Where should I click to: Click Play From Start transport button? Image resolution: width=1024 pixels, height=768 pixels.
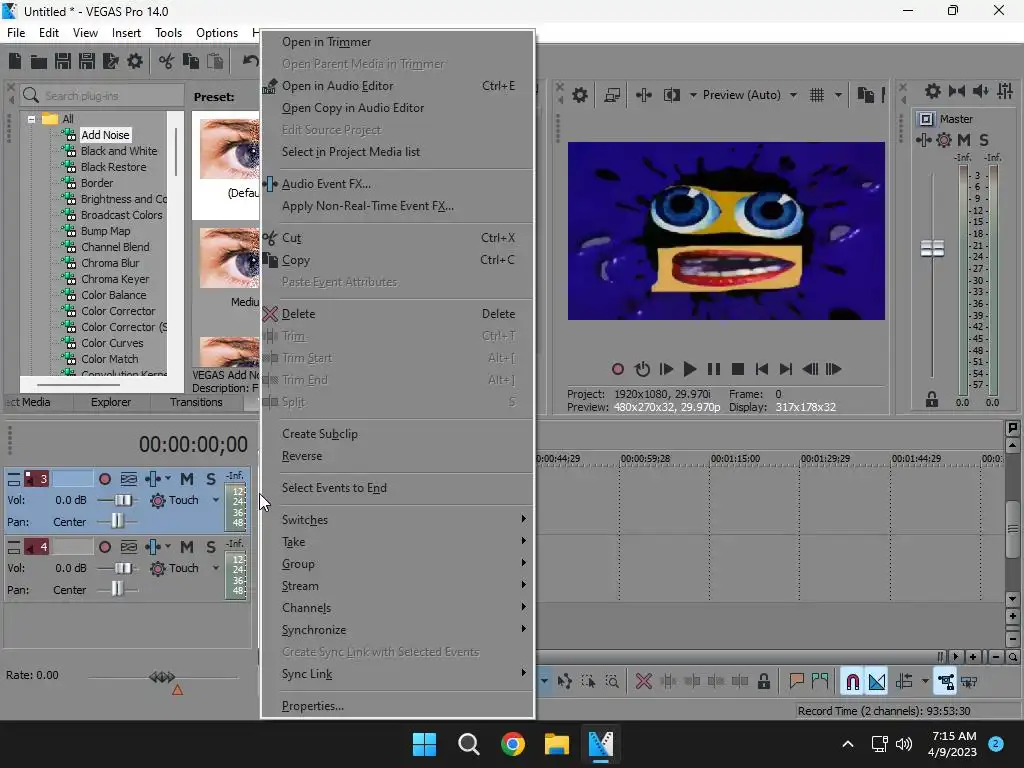point(665,369)
